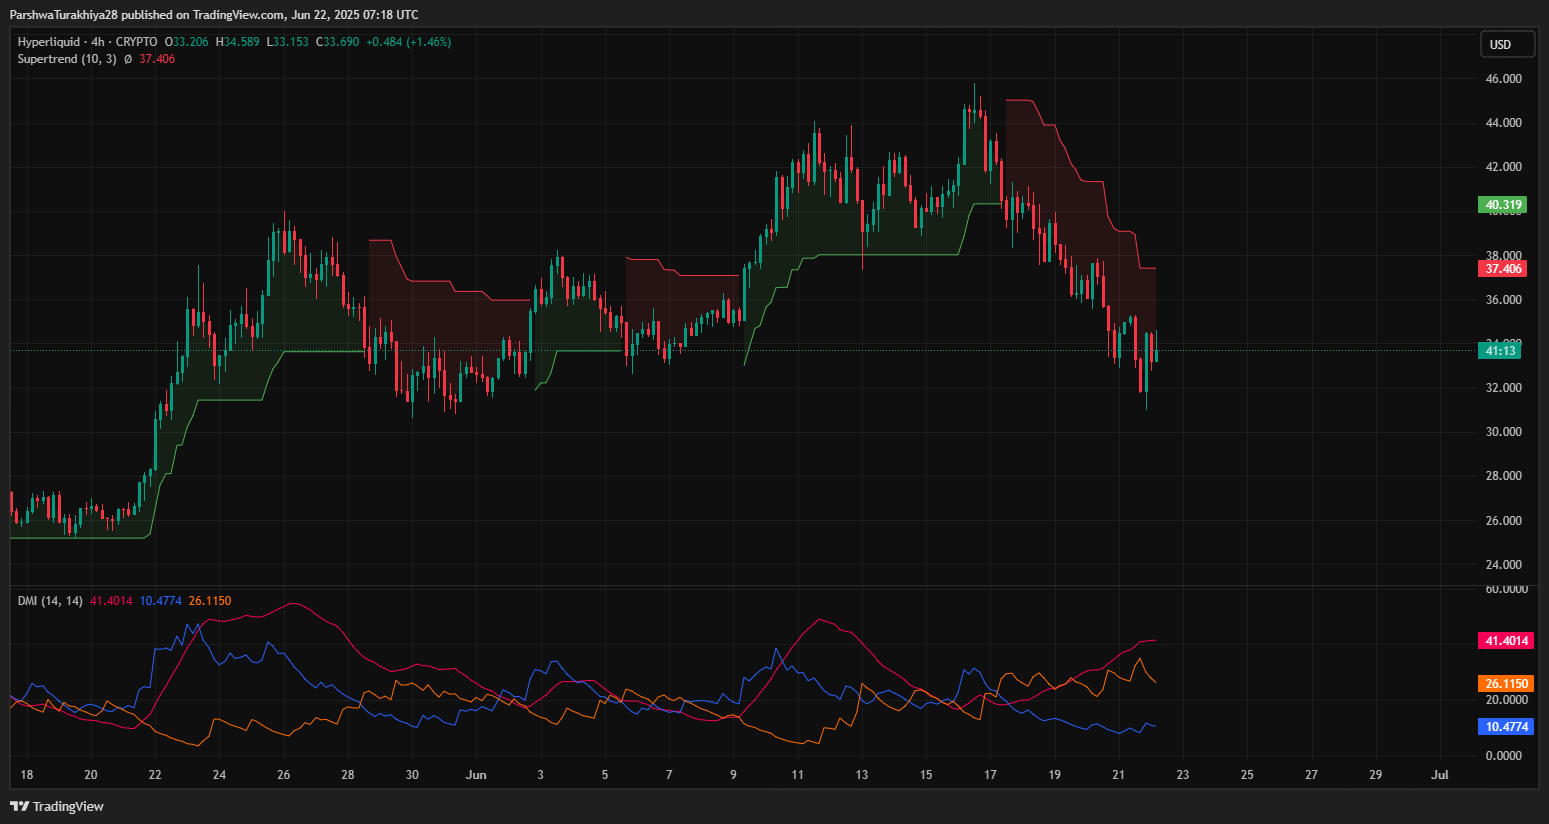Click the 28.000 price axis label
Image resolution: width=1549 pixels, height=824 pixels.
[1503, 476]
